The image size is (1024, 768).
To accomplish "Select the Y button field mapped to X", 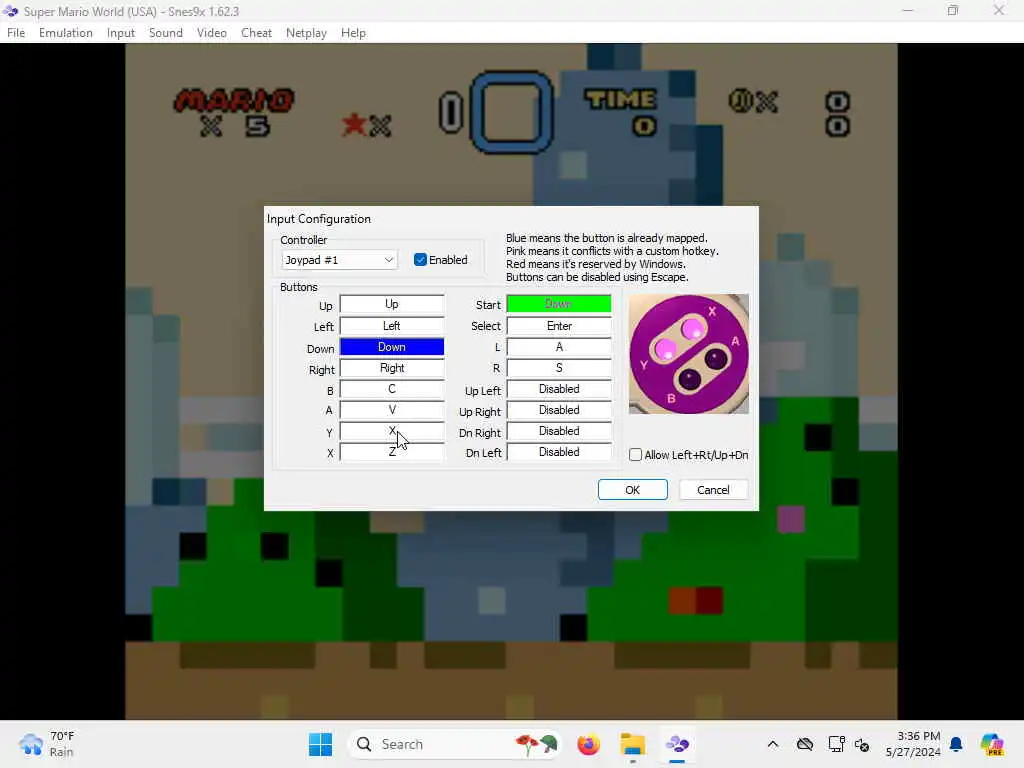I will pos(392,431).
